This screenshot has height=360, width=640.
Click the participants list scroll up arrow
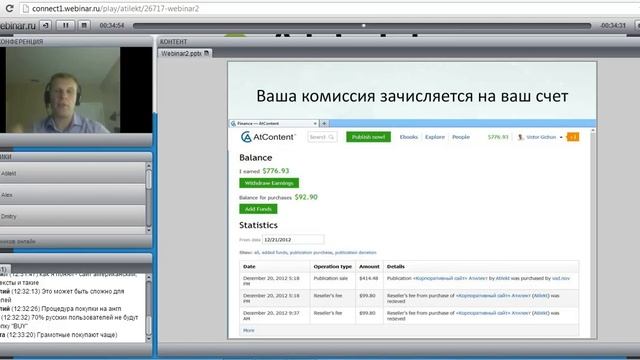click(x=149, y=166)
